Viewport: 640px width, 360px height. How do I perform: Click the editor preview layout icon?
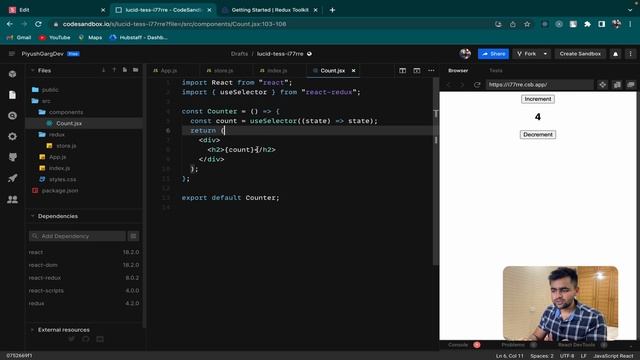pyautogui.click(x=416, y=71)
